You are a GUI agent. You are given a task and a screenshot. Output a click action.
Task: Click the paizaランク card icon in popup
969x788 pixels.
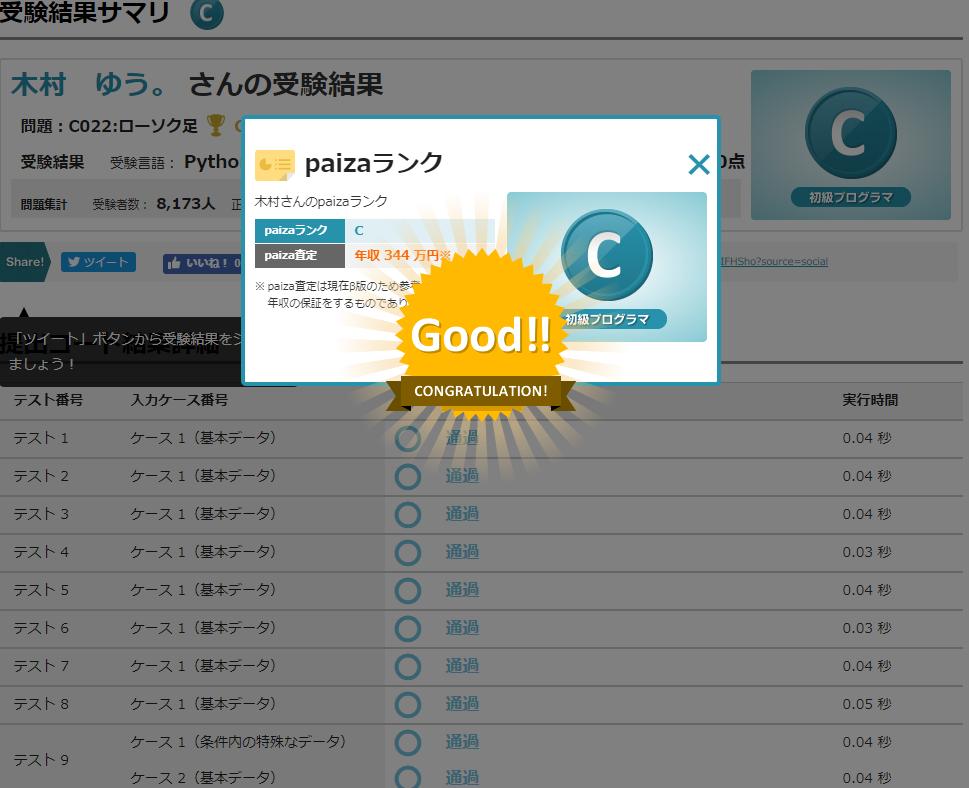[274, 164]
